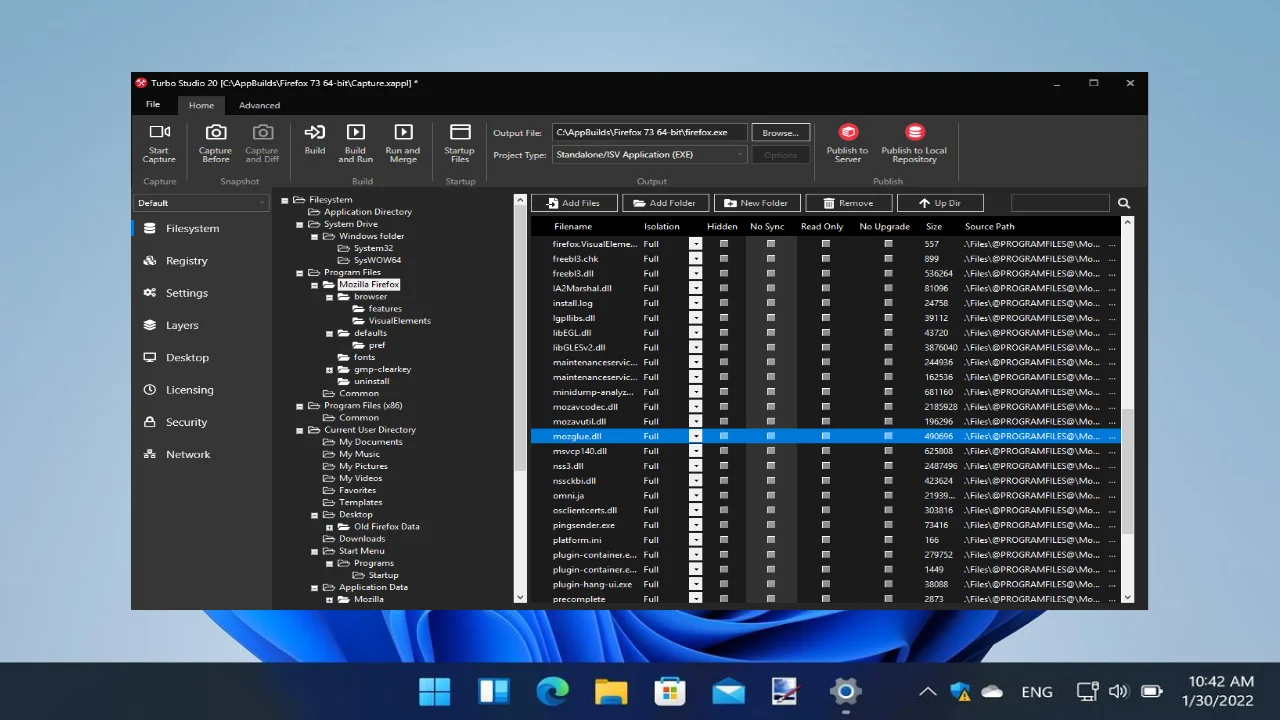
Task: Click the Build and Run icon
Action: coord(355,132)
